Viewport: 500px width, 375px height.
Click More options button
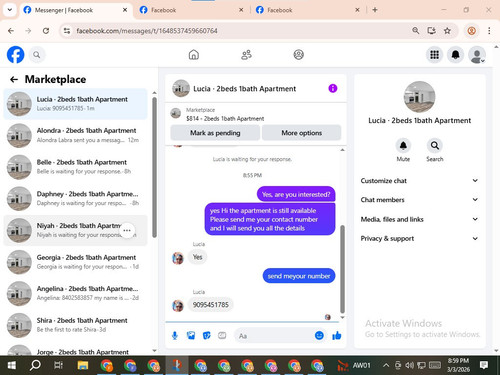click(302, 133)
